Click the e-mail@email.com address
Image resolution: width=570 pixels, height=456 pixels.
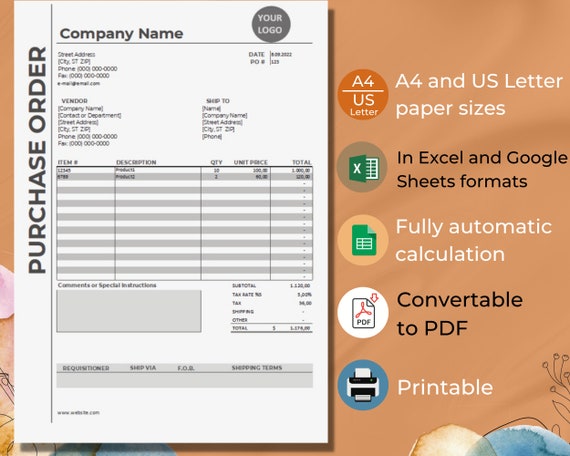[79, 84]
